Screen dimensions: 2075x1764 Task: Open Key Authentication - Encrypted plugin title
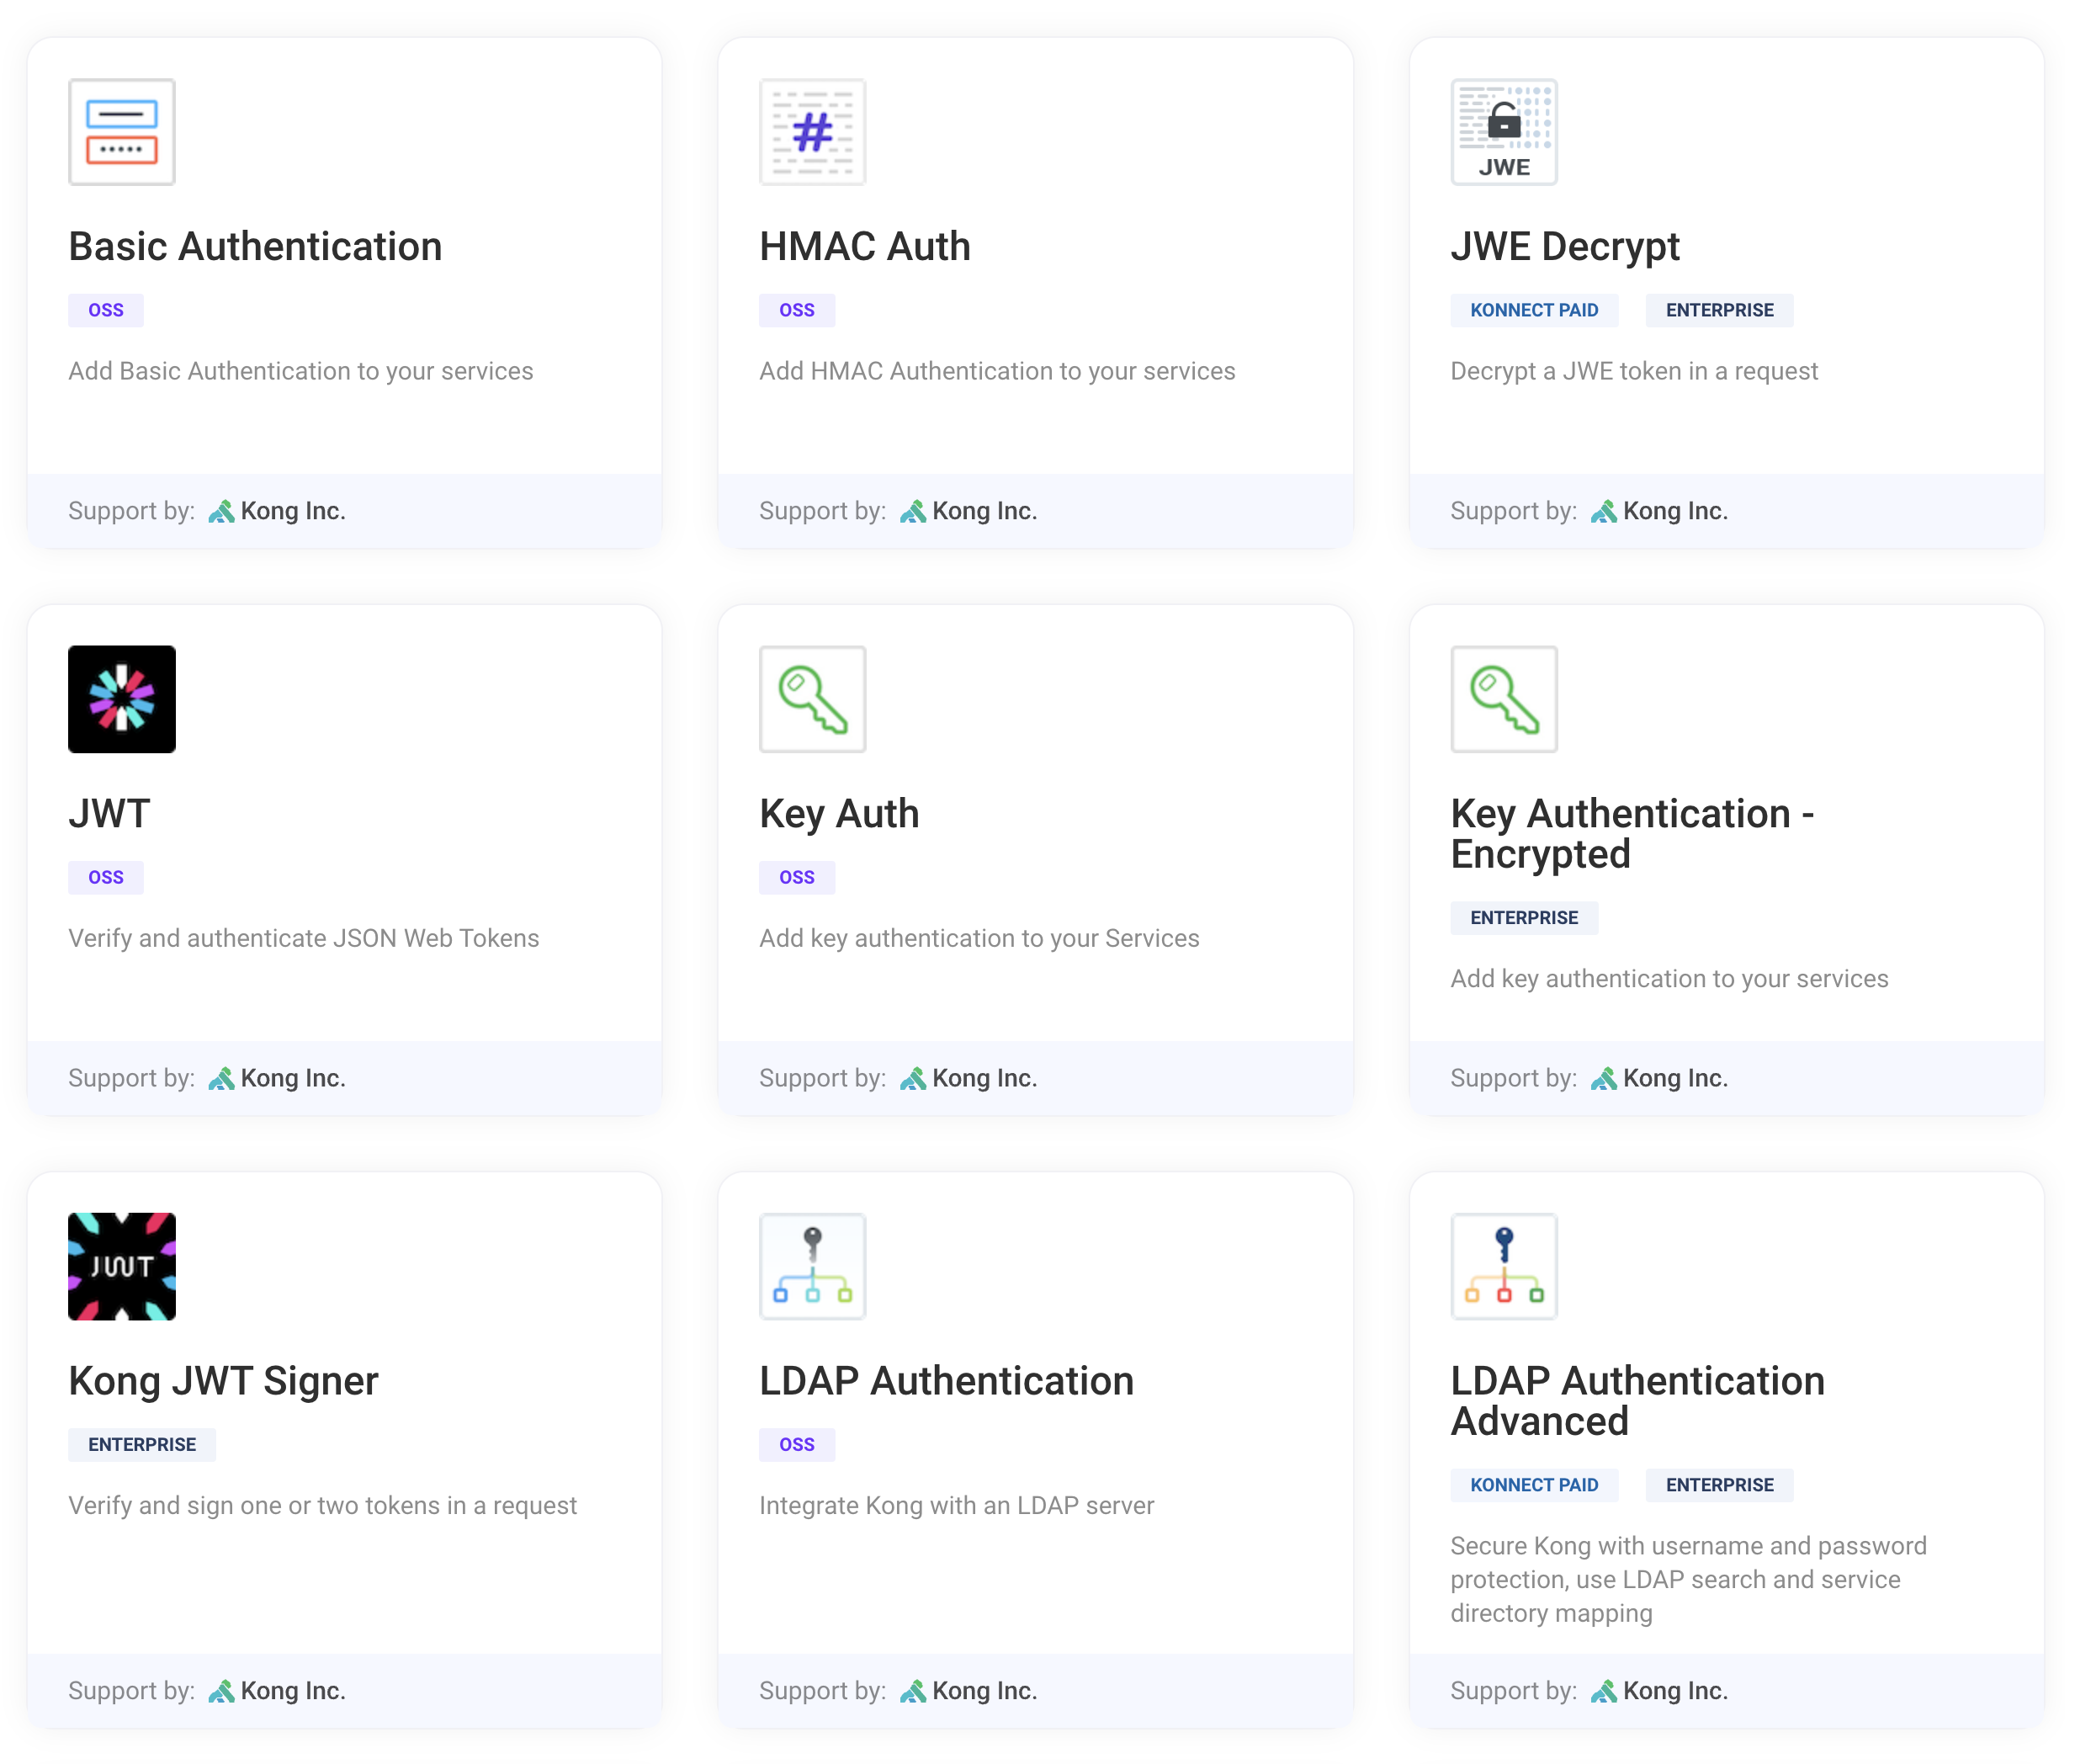(x=1632, y=833)
